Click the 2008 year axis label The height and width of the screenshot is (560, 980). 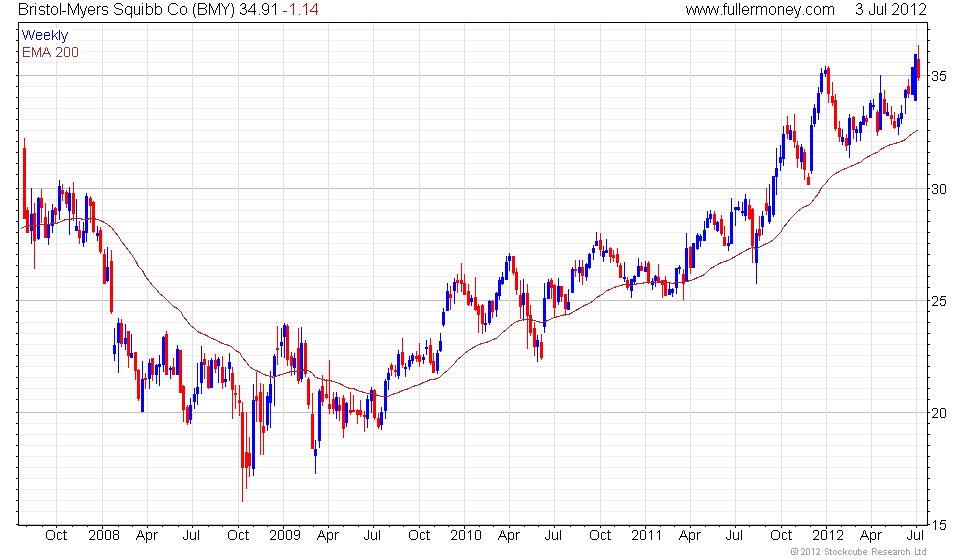(104, 536)
